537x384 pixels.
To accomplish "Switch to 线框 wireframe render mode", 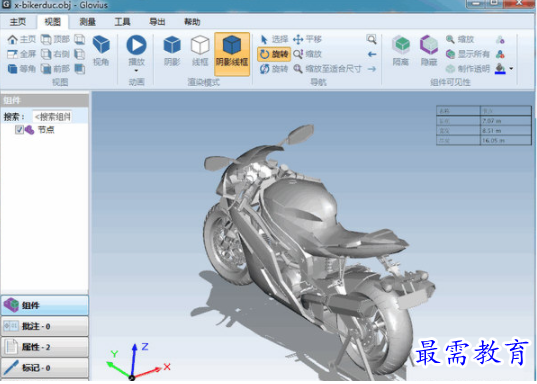I will [200, 51].
